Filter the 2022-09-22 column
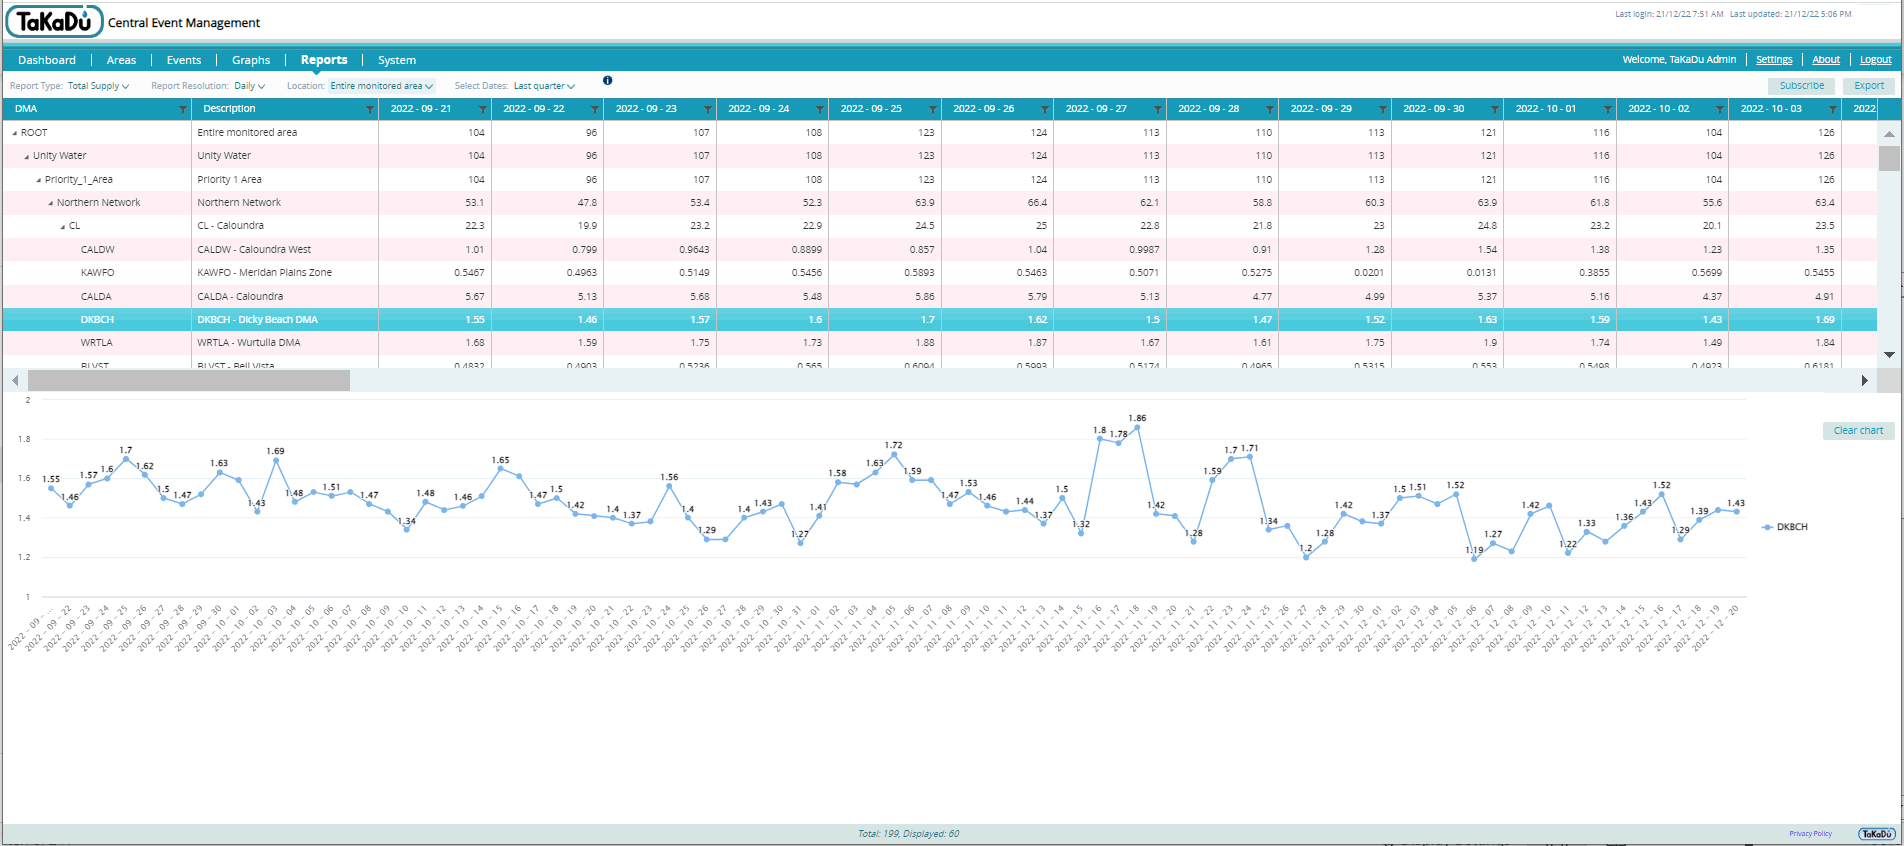The width and height of the screenshot is (1904, 846). click(x=595, y=109)
